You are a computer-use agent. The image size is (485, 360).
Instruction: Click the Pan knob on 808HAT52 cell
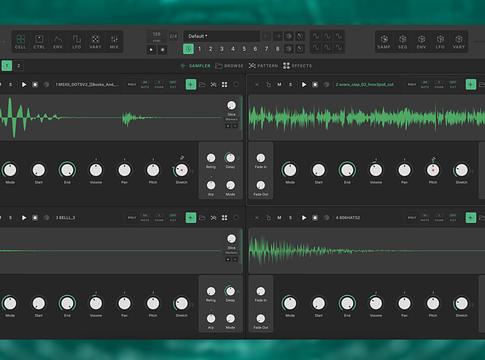(x=404, y=303)
